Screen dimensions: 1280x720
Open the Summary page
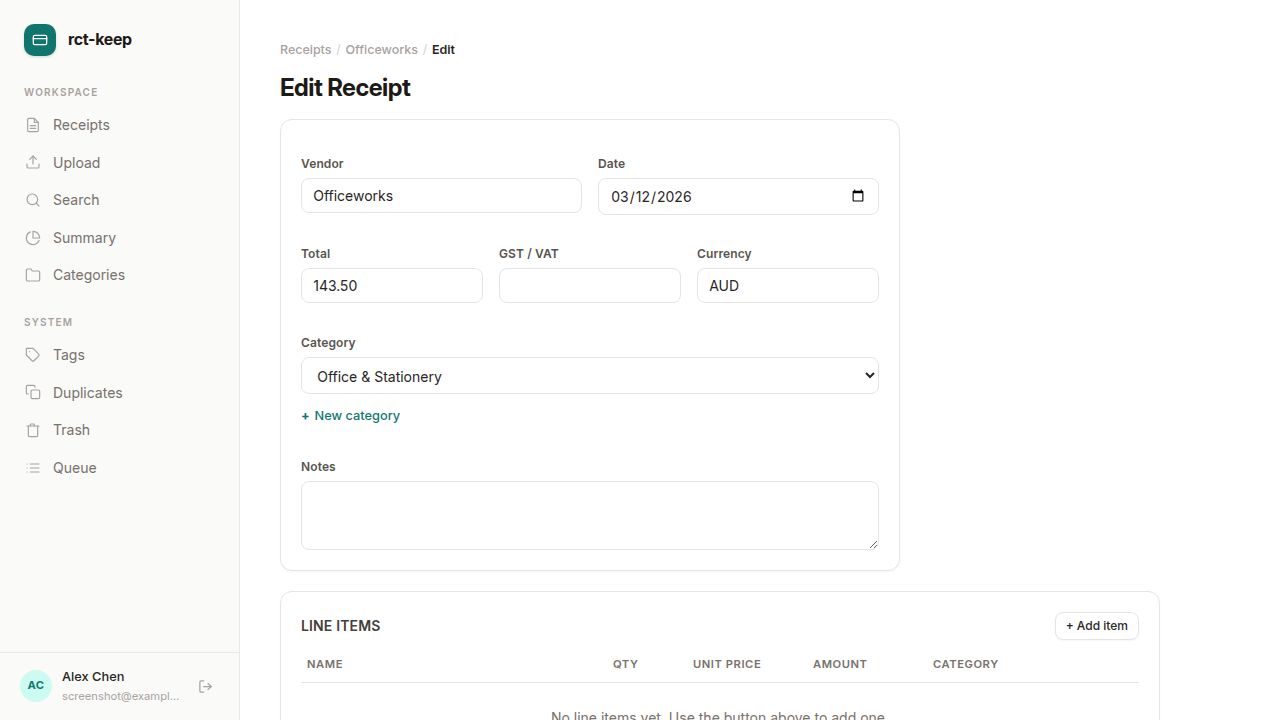[x=84, y=238]
